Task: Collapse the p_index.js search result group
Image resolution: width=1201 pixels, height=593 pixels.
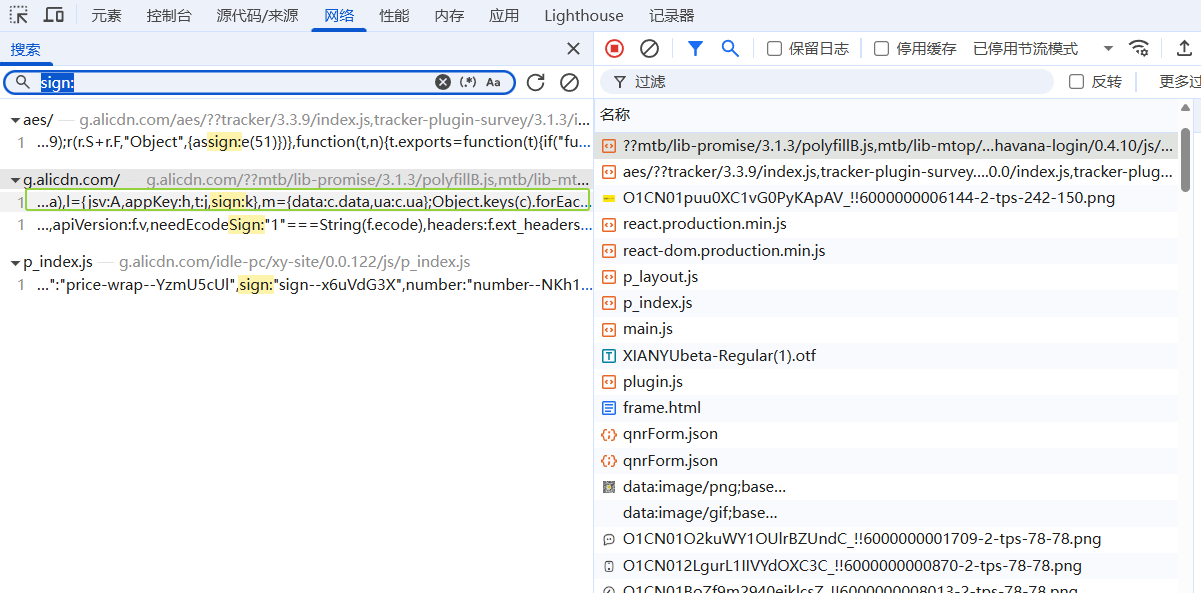Action: coord(15,262)
